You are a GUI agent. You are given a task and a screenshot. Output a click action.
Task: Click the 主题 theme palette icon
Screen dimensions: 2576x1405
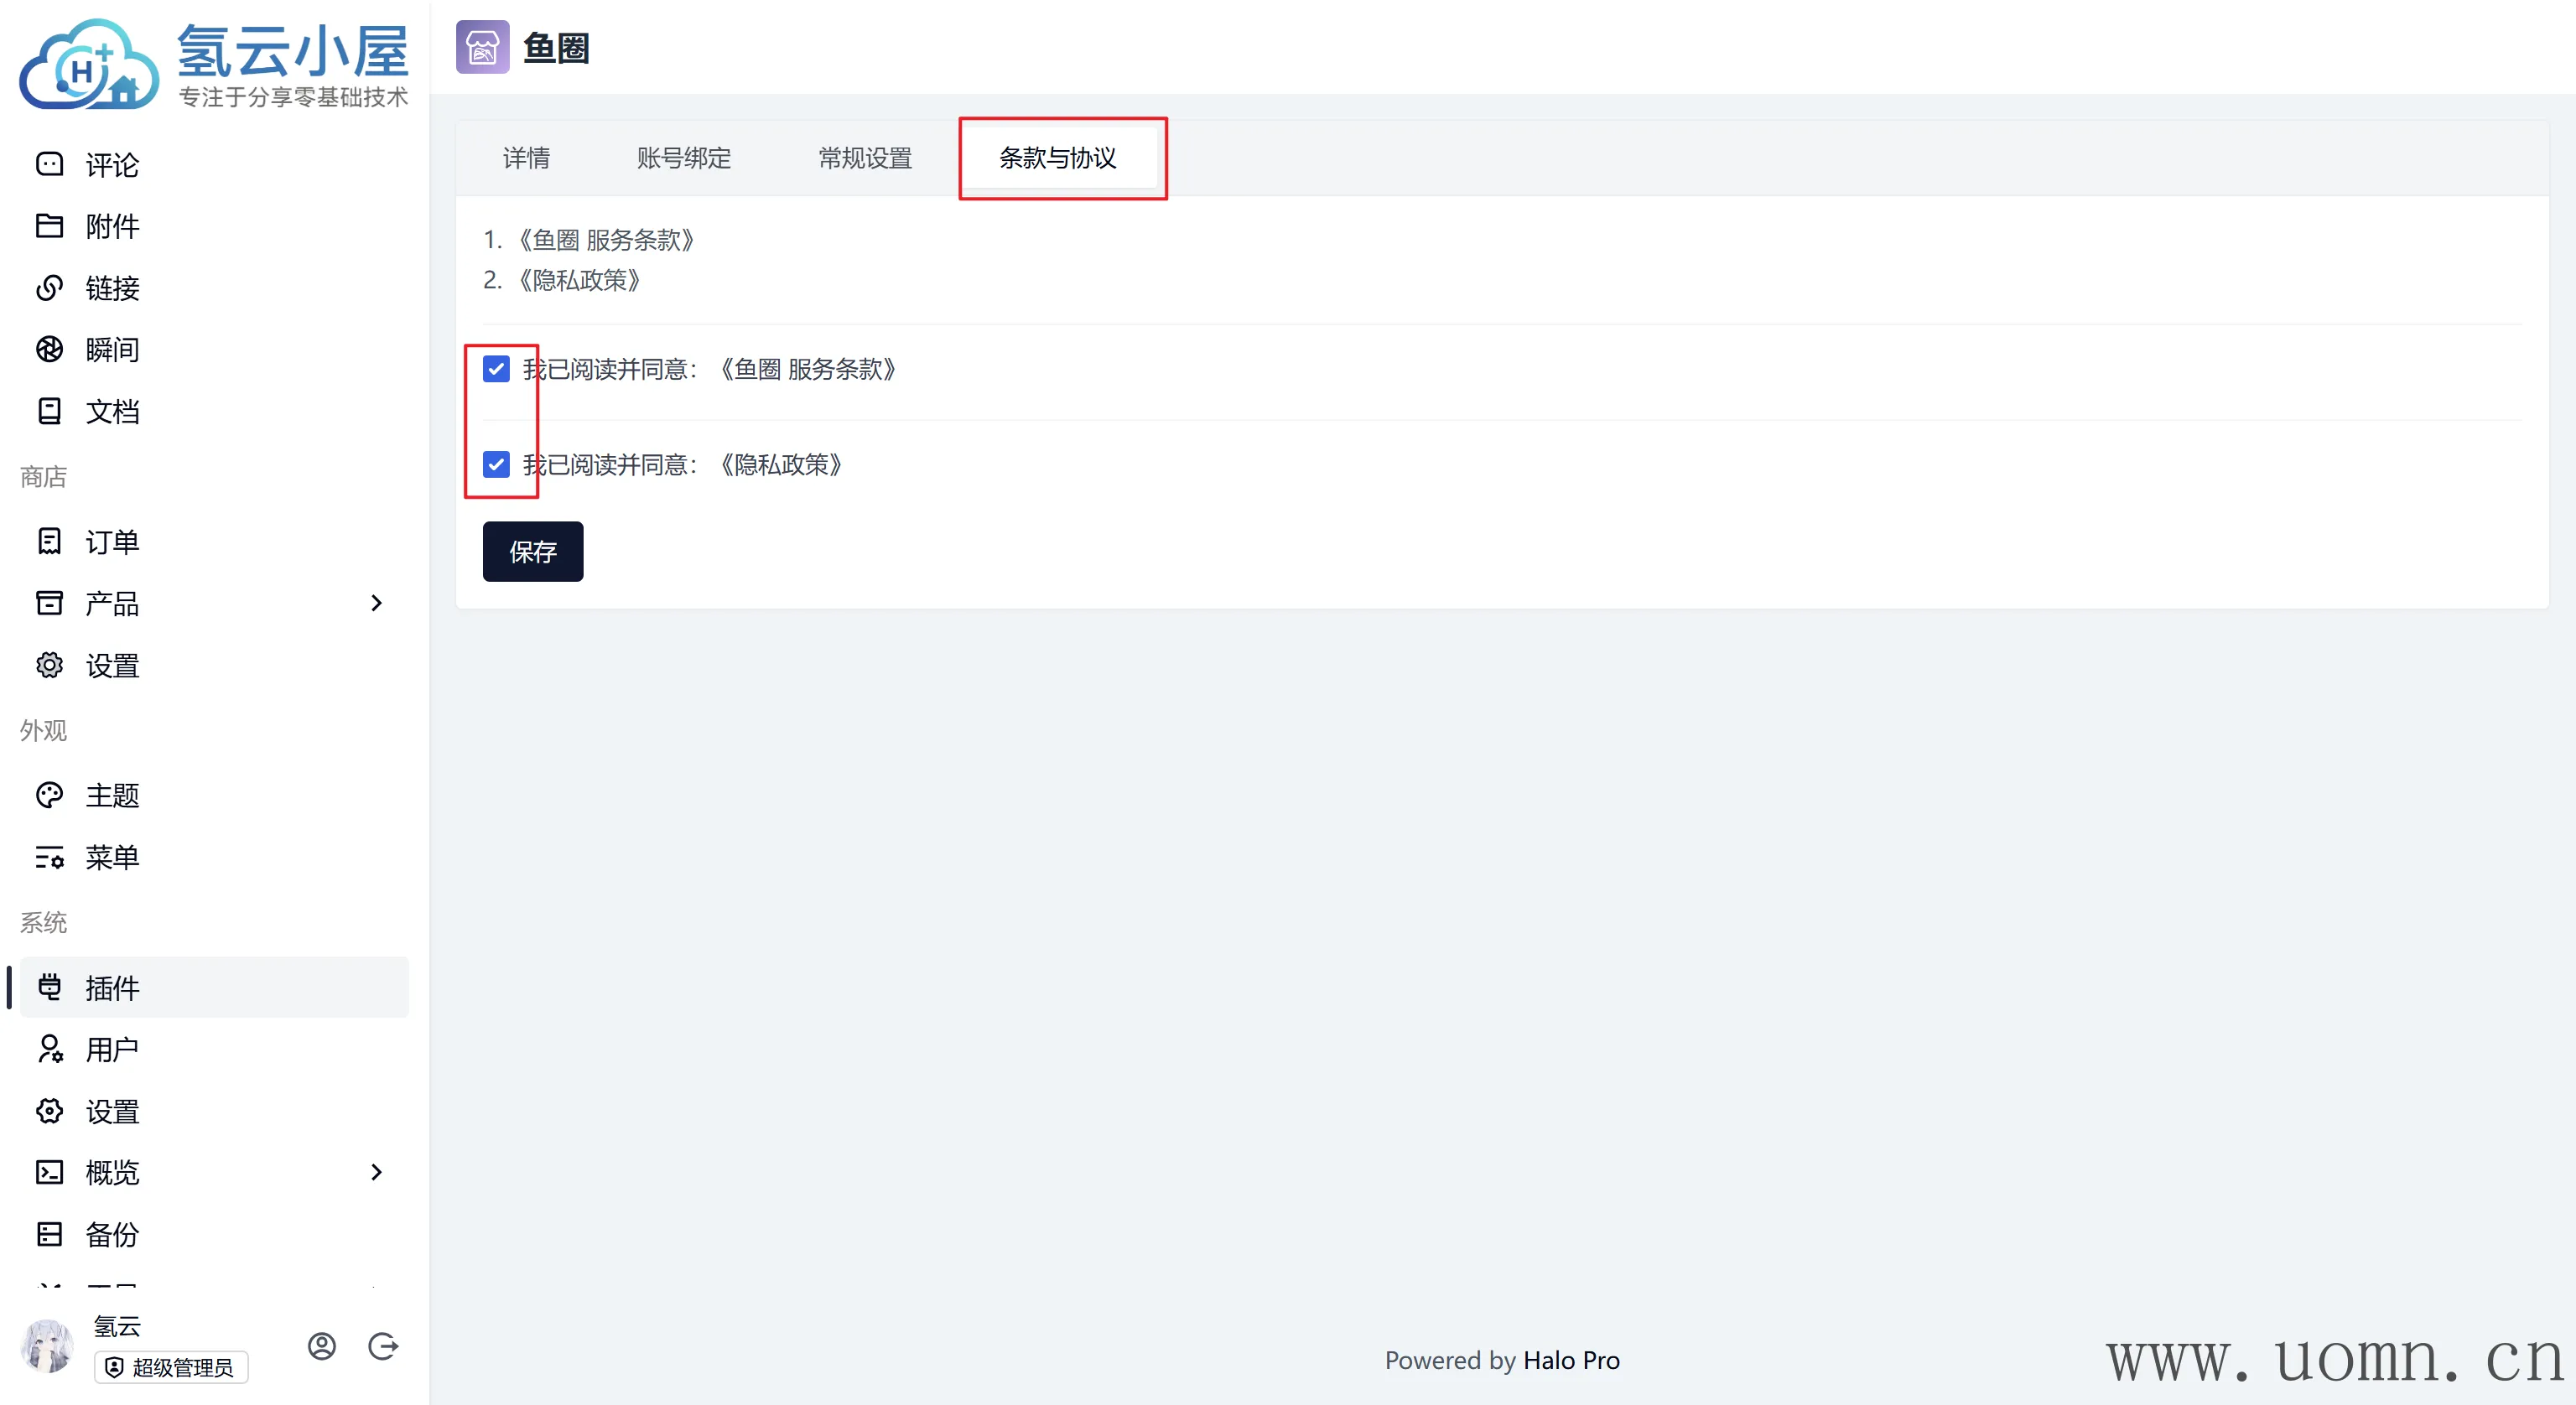click(49, 795)
